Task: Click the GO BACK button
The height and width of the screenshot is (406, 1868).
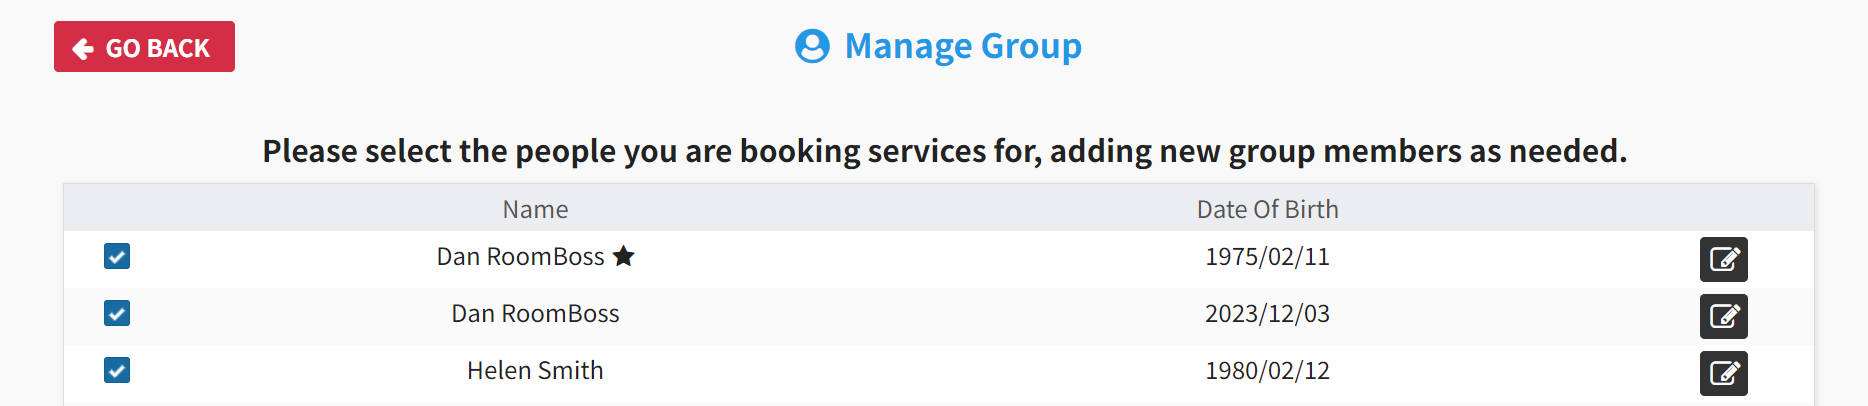Action: tap(144, 47)
